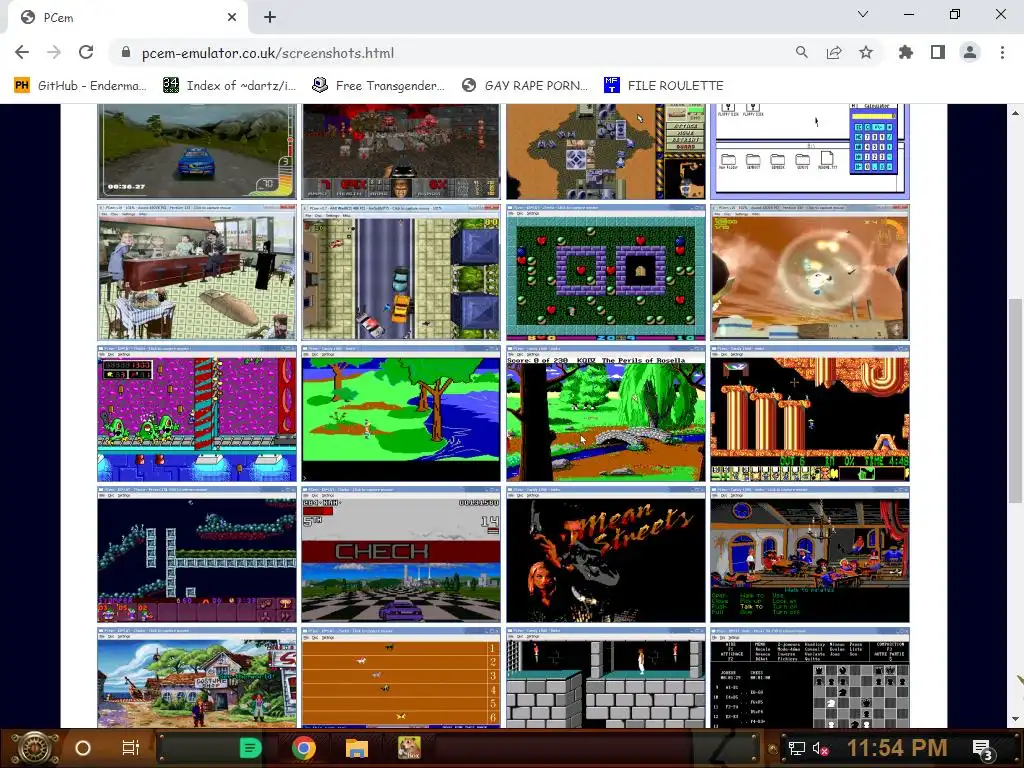Unmute the volume tray icon
Image resolution: width=1024 pixels, height=768 pixels.
coord(820,748)
